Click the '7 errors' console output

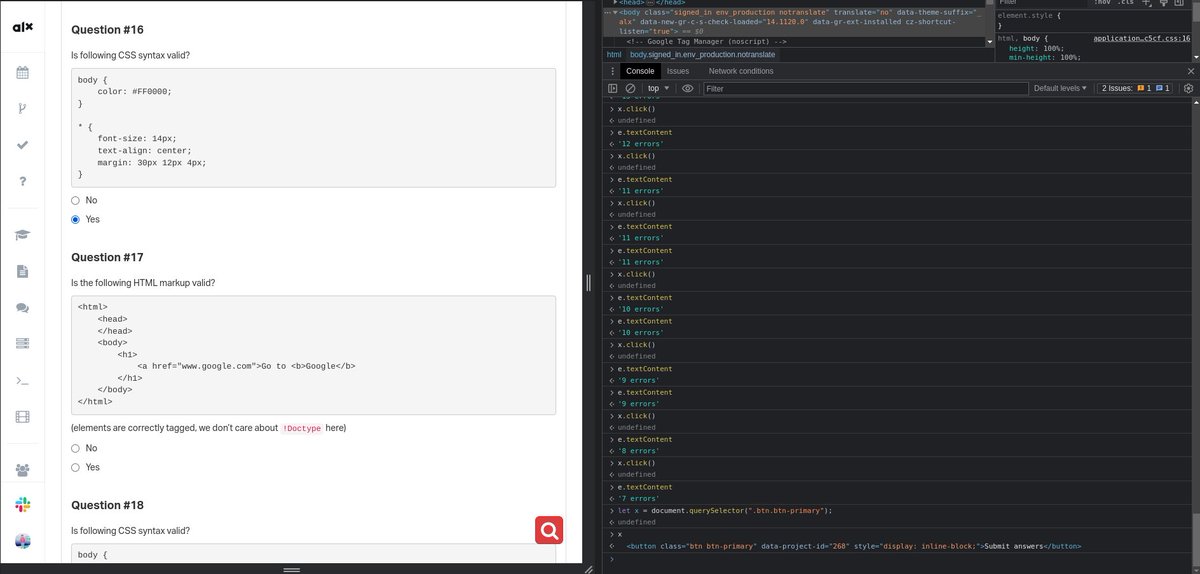638,498
